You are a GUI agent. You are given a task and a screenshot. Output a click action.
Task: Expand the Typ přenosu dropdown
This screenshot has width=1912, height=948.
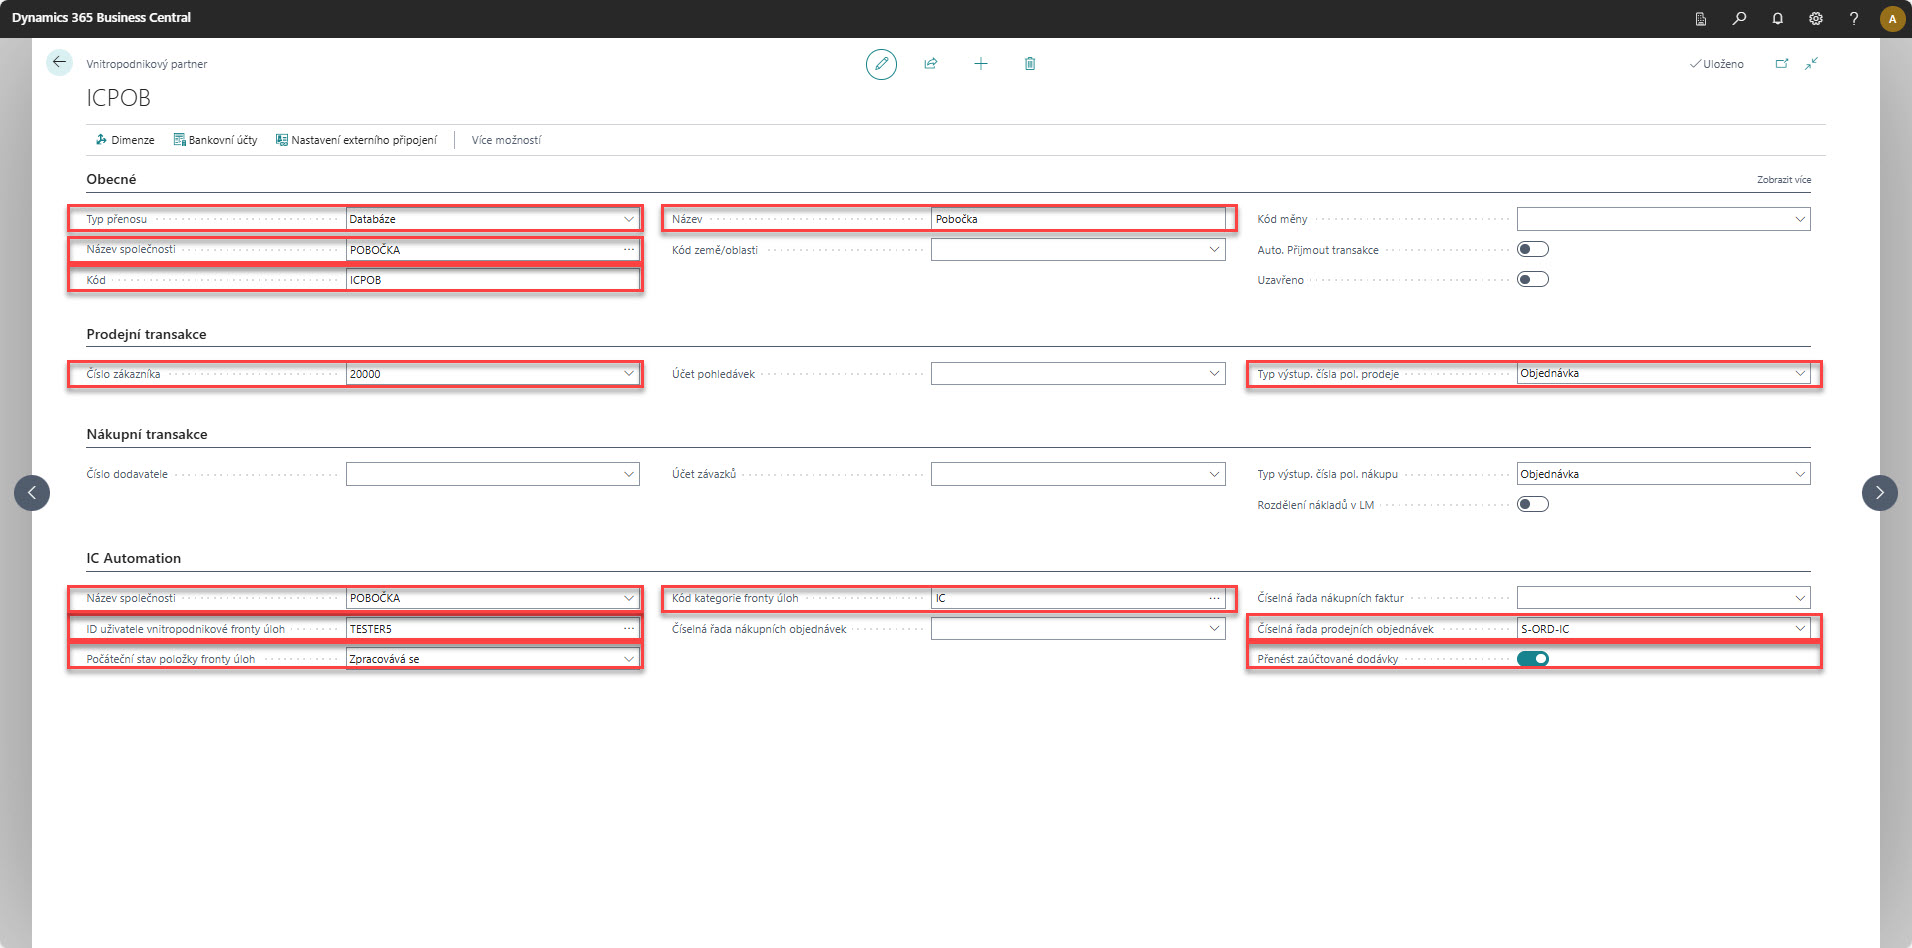tap(629, 219)
